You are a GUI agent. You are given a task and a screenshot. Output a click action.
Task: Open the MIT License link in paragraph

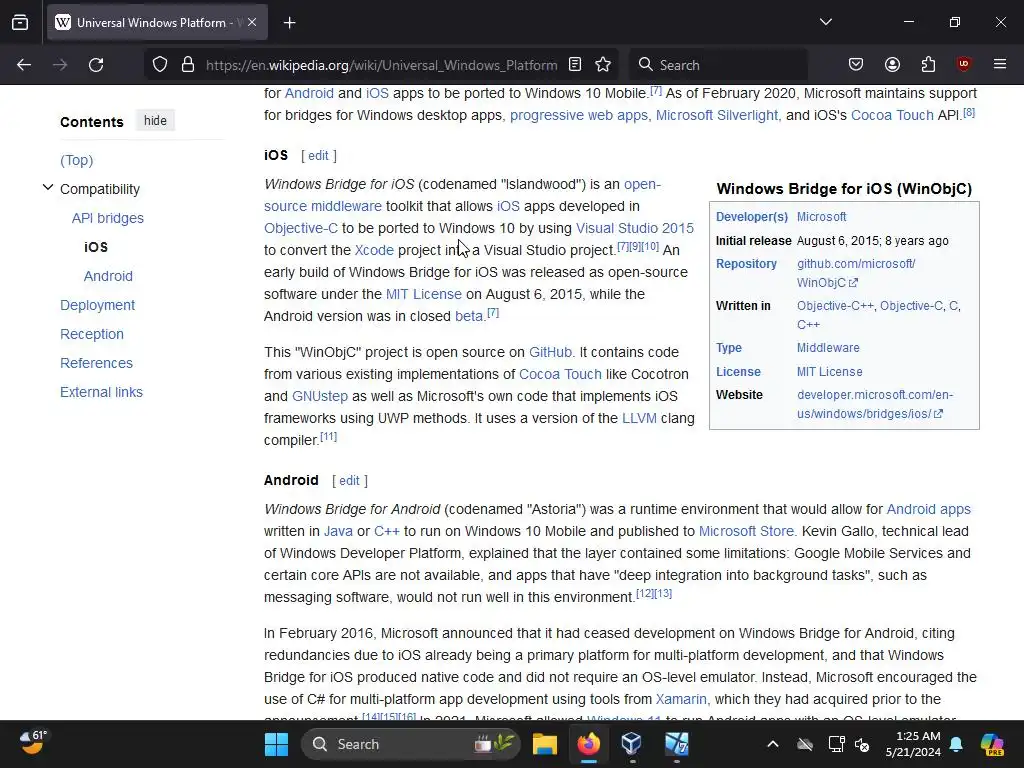coord(424,294)
